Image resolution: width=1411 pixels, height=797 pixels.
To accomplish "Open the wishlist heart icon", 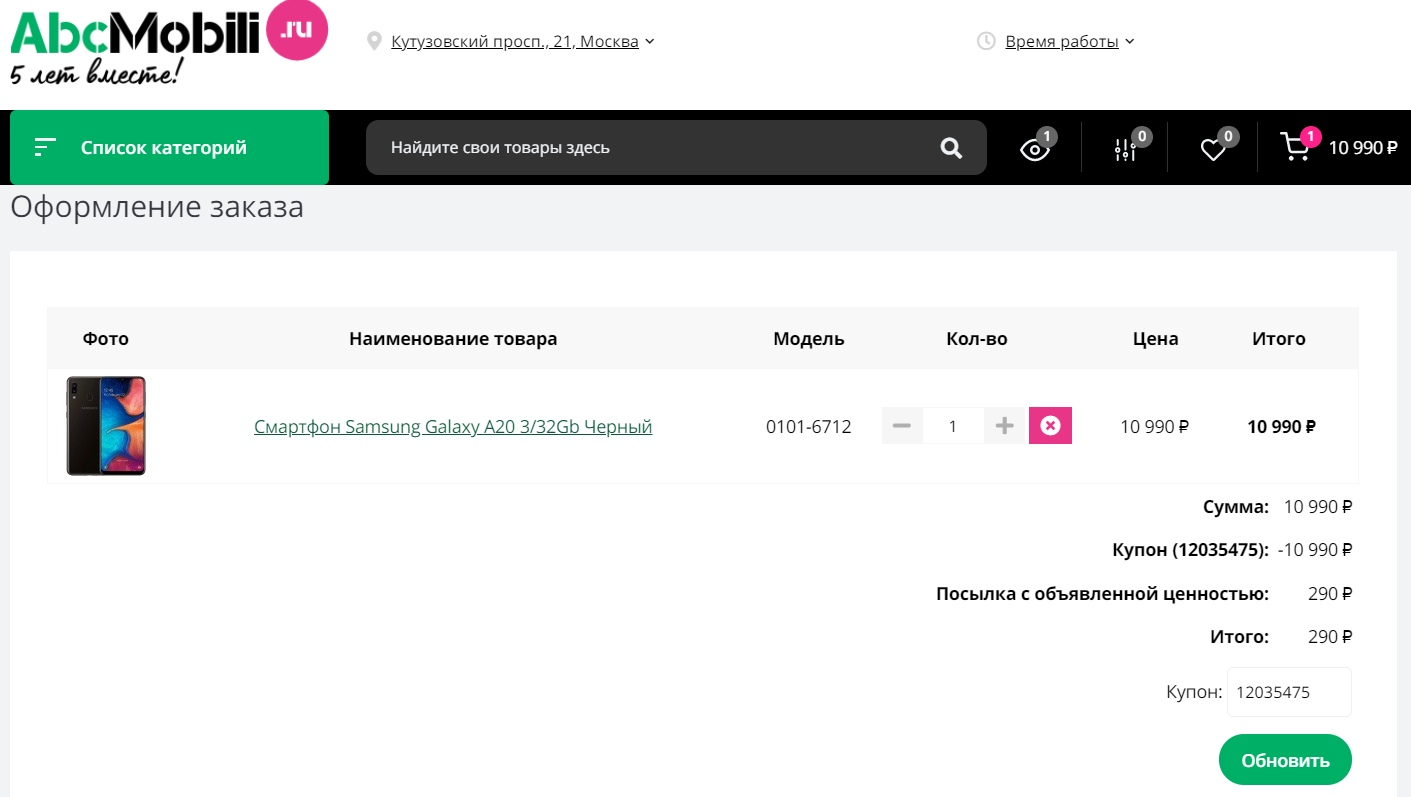I will tap(1213, 149).
